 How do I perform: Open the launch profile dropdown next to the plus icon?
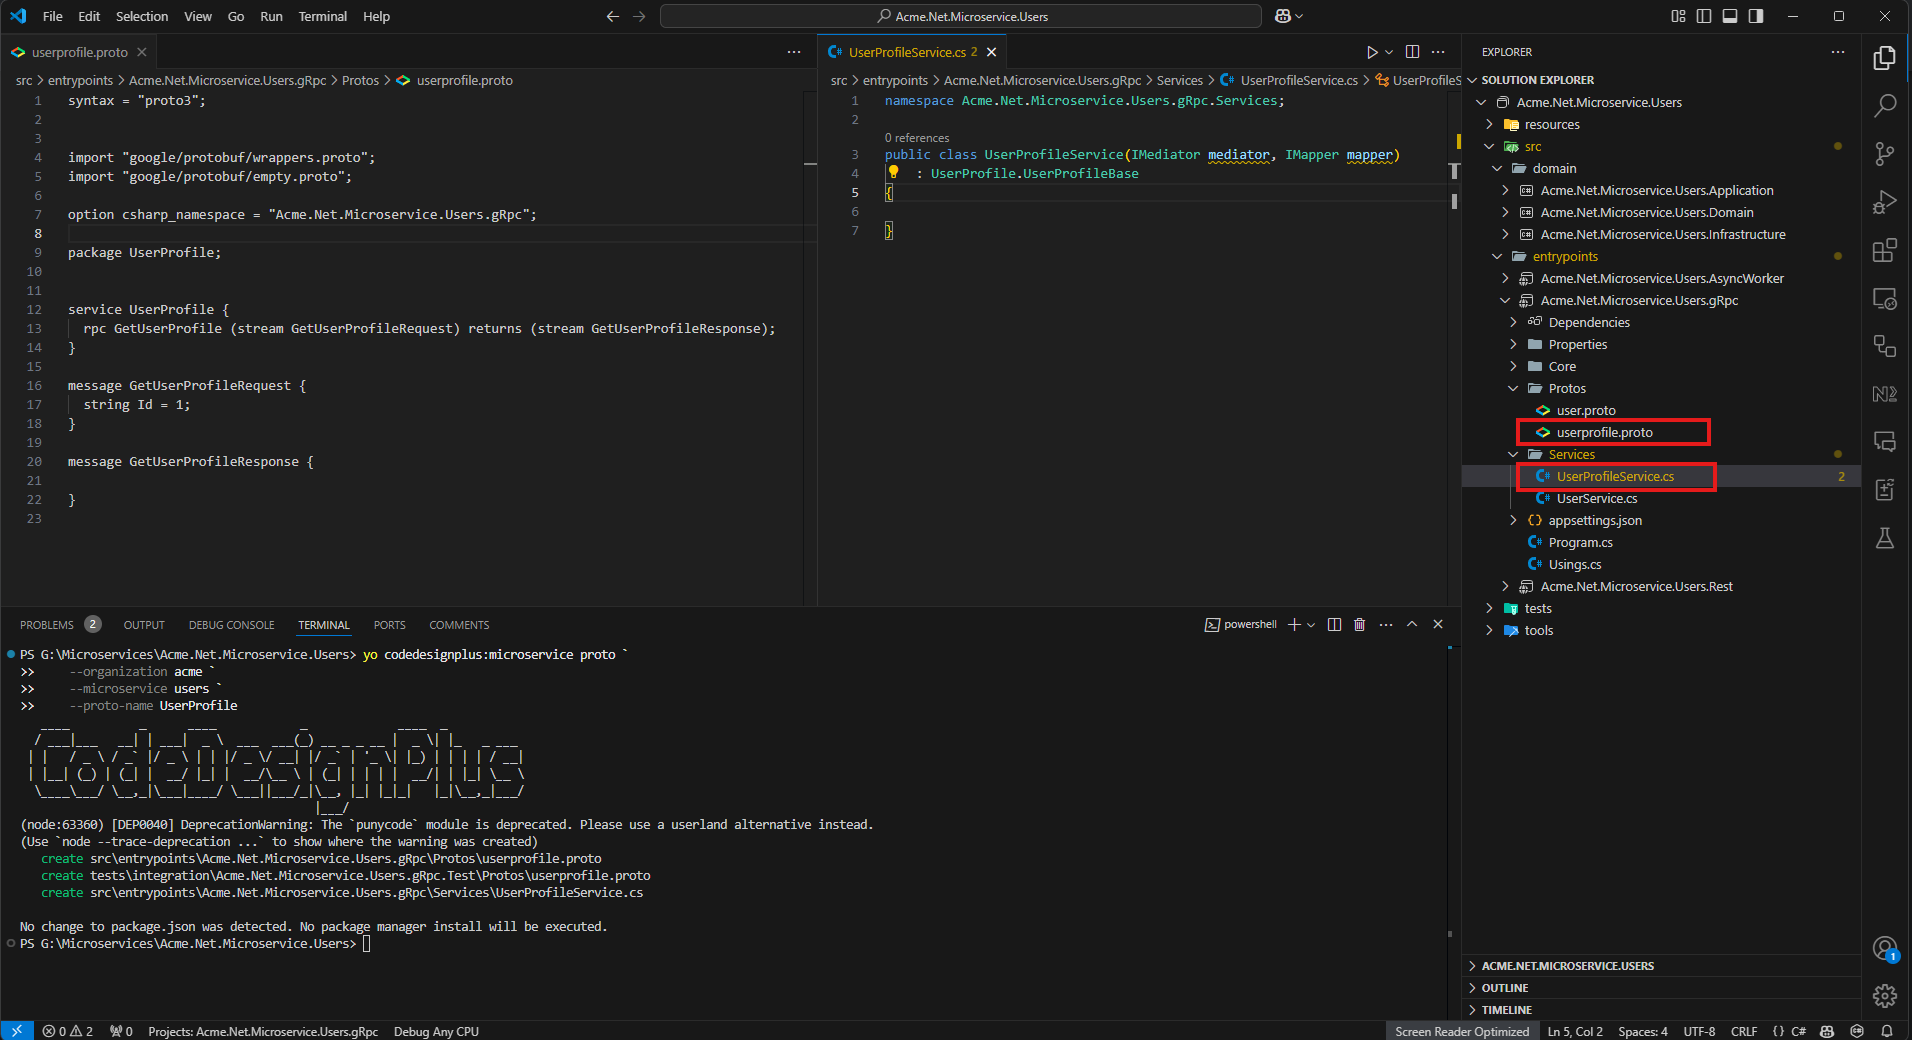click(1311, 625)
